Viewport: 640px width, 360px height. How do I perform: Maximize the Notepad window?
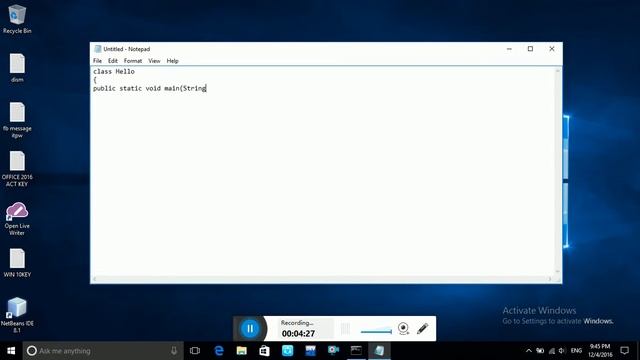pos(530,49)
